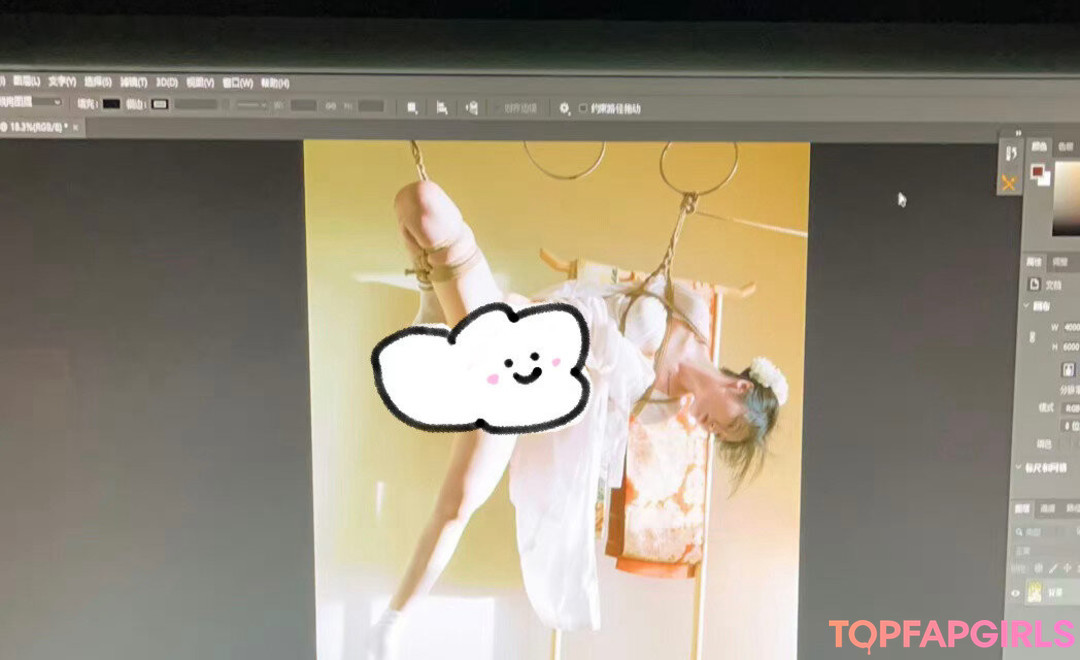Open the Window(W) menu

click(237, 83)
